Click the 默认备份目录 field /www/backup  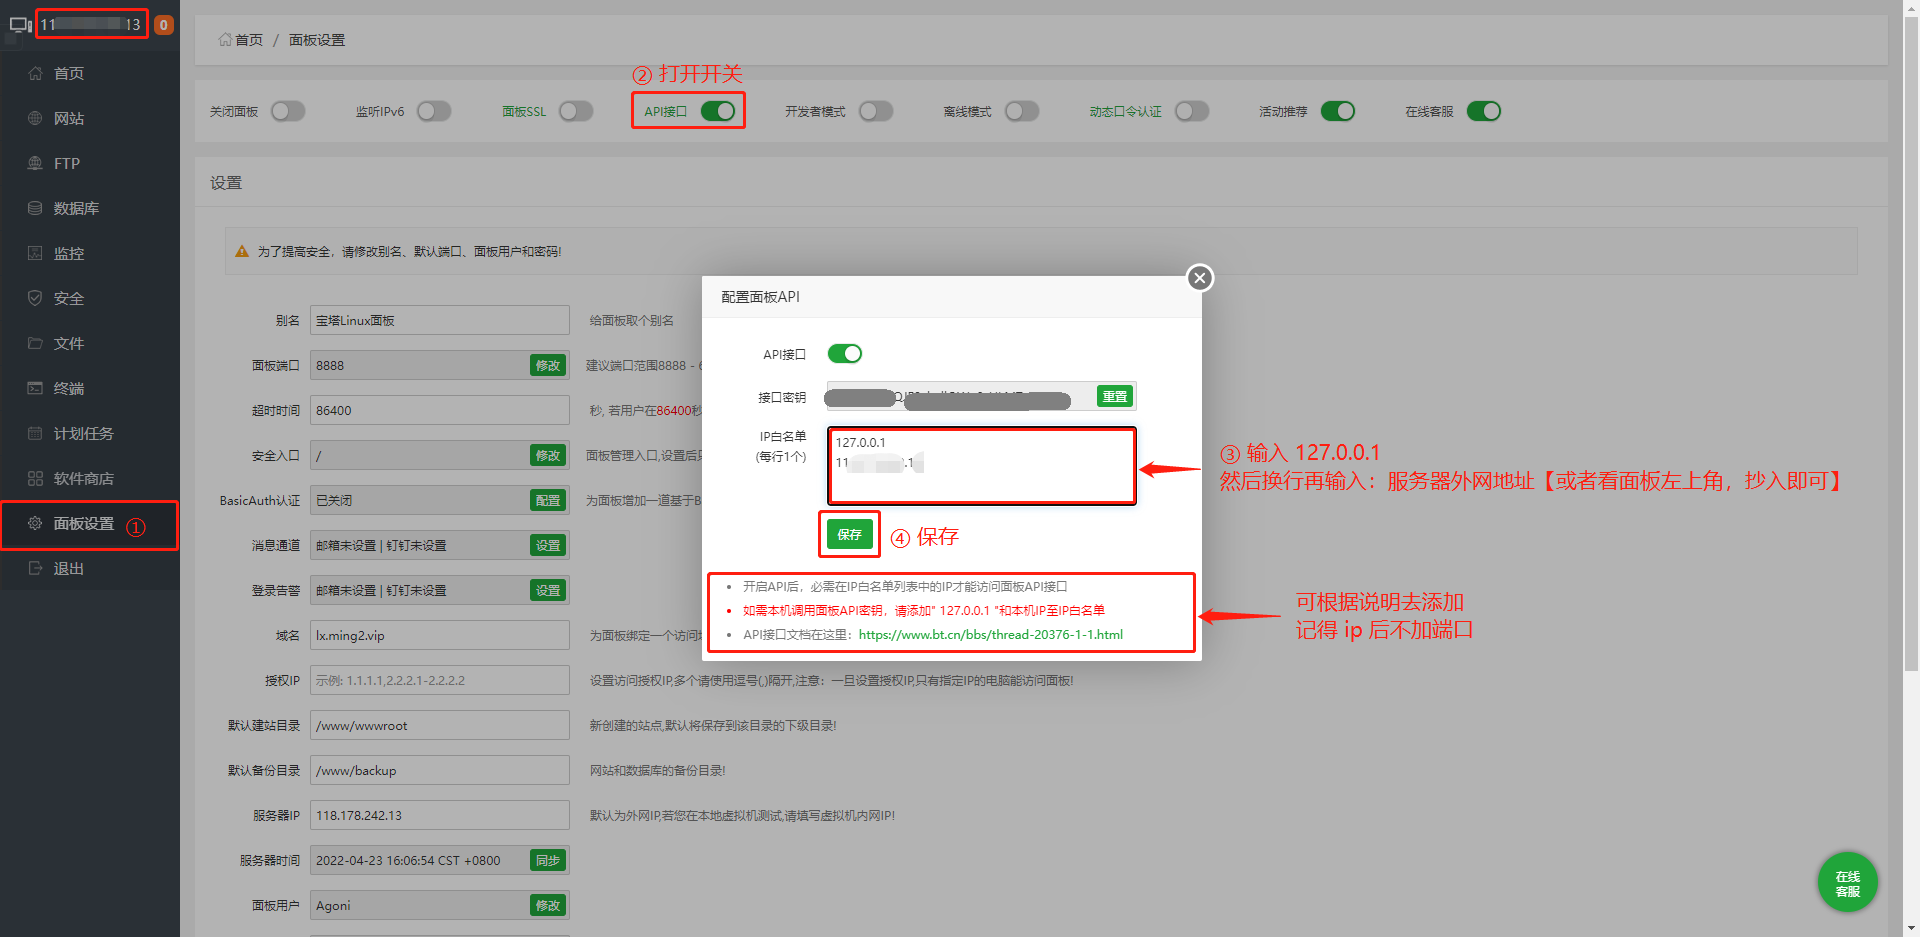440,770
